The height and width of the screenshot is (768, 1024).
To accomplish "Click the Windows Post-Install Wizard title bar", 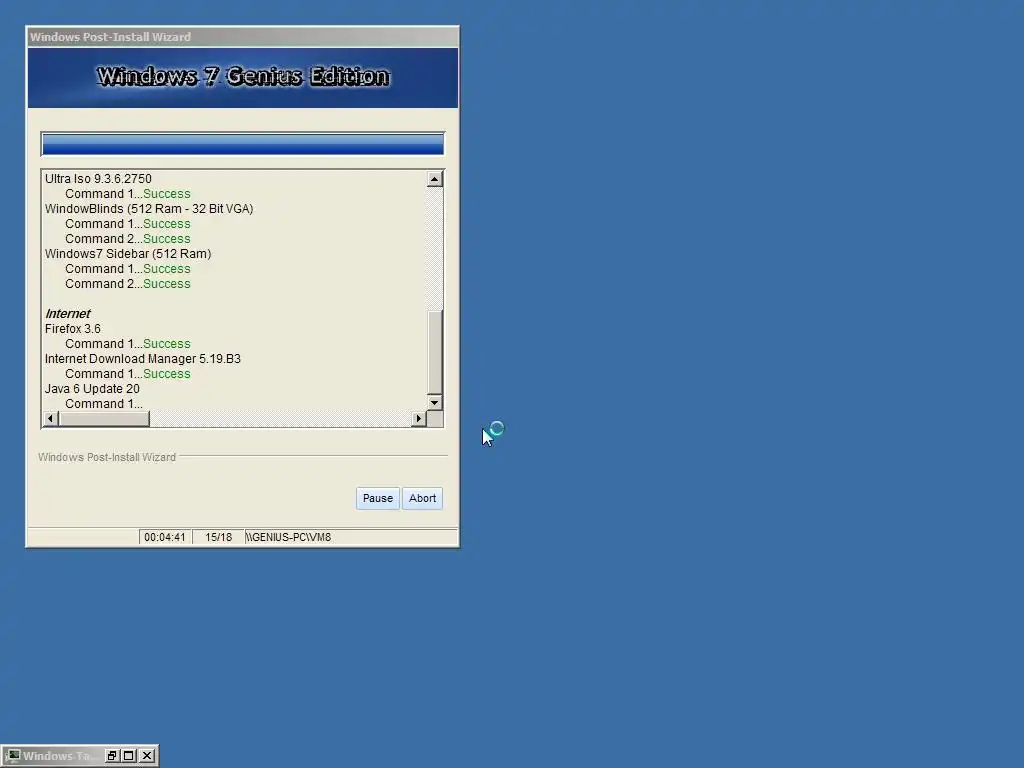I will (x=242, y=37).
